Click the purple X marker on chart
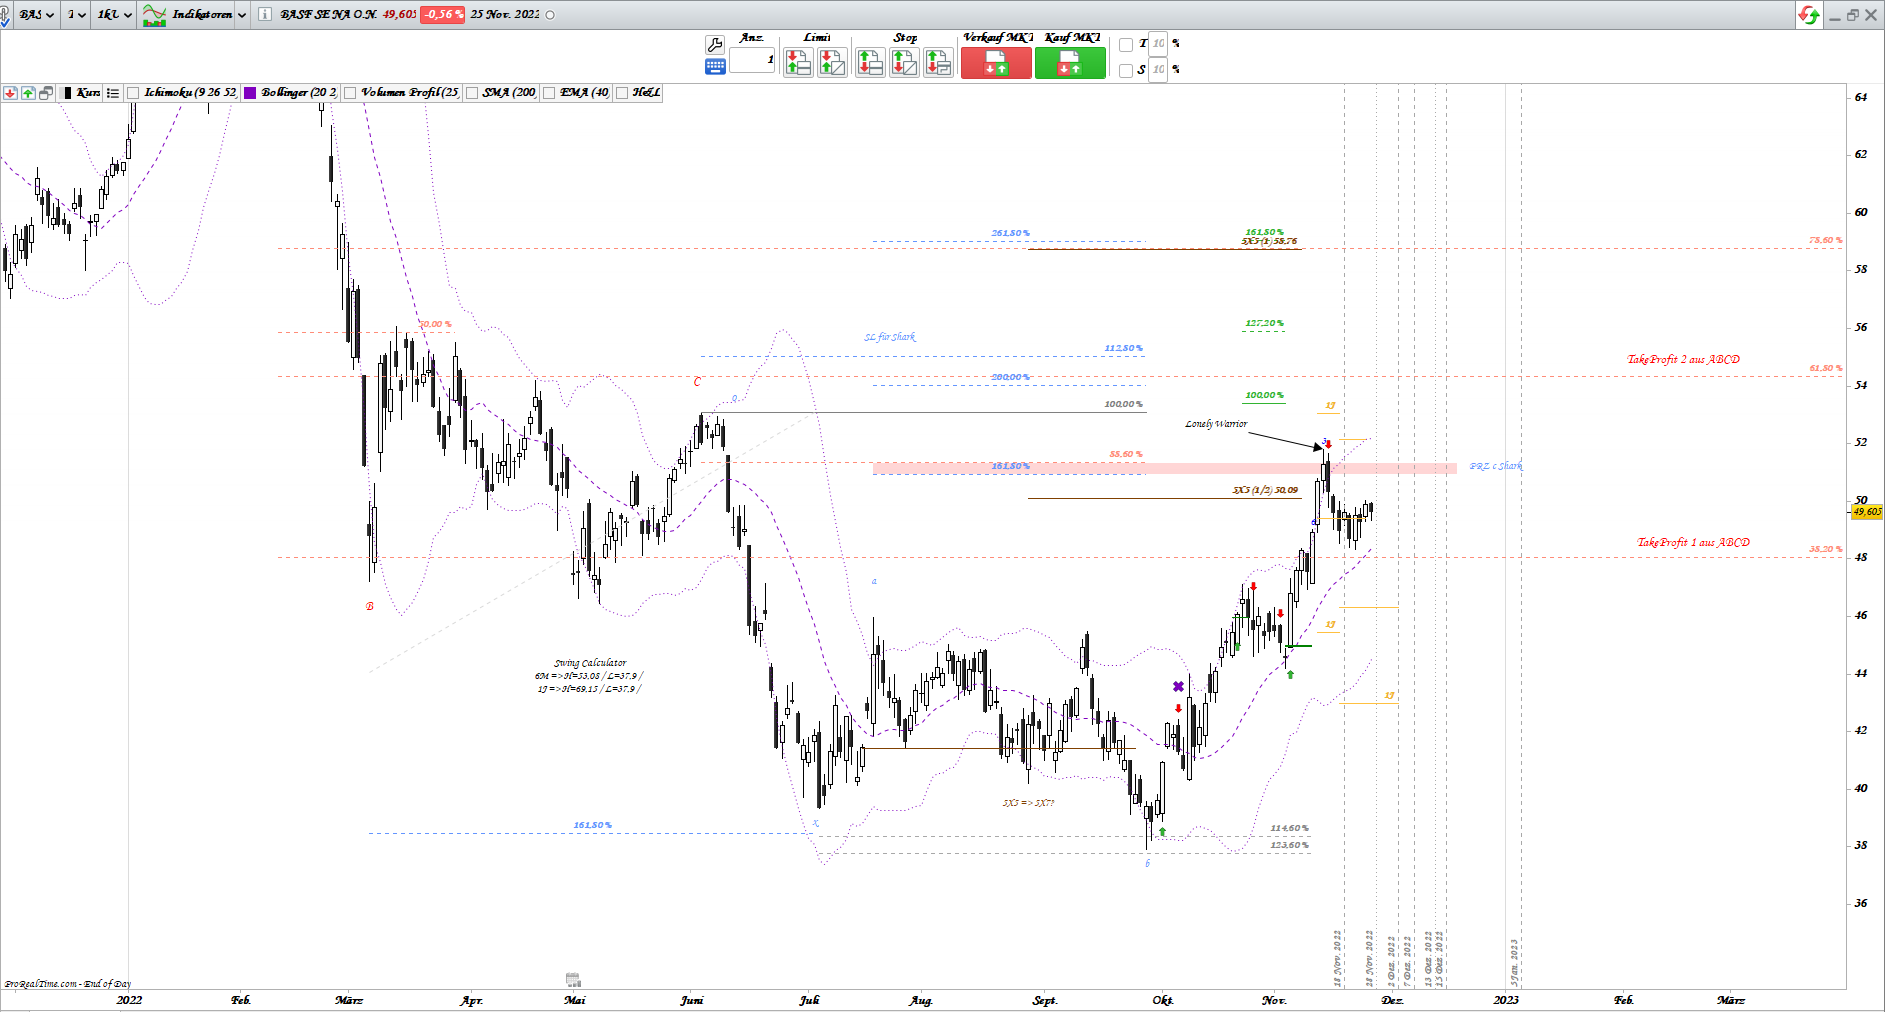1885x1012 pixels. 1178,686
